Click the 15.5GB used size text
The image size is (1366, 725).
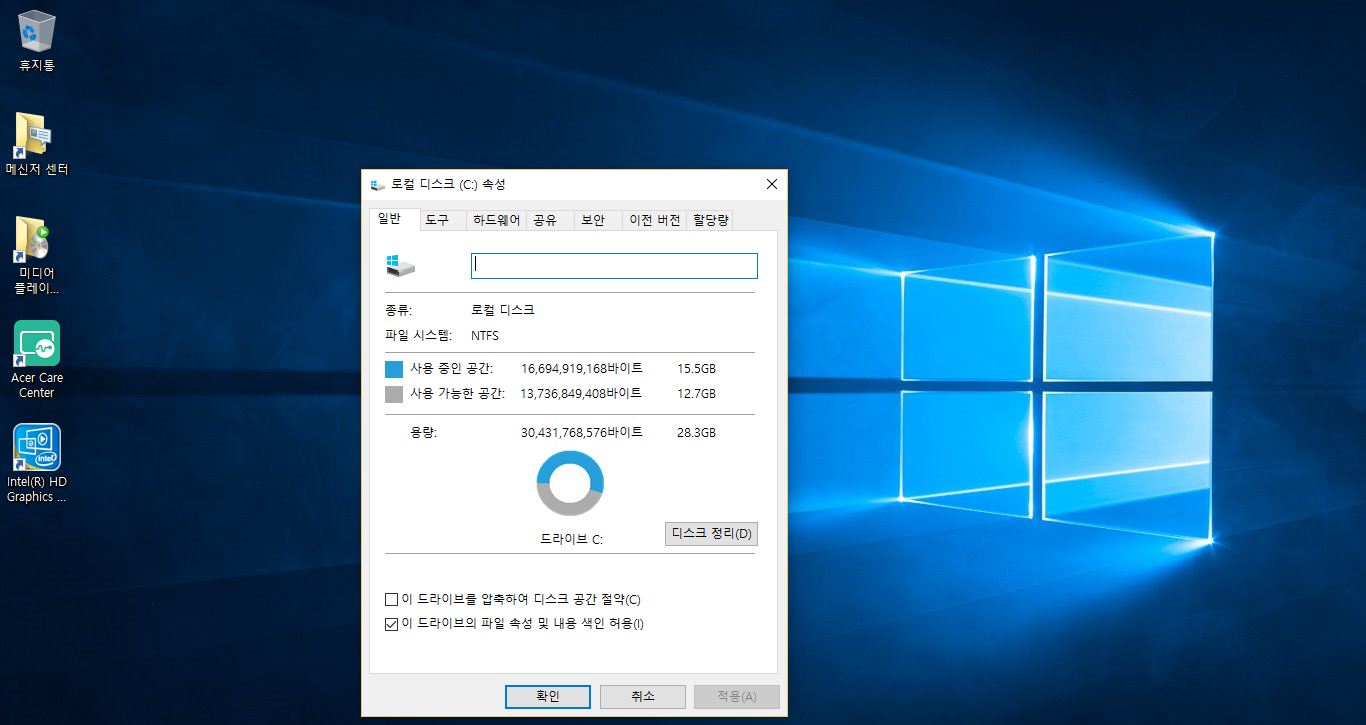click(x=696, y=369)
